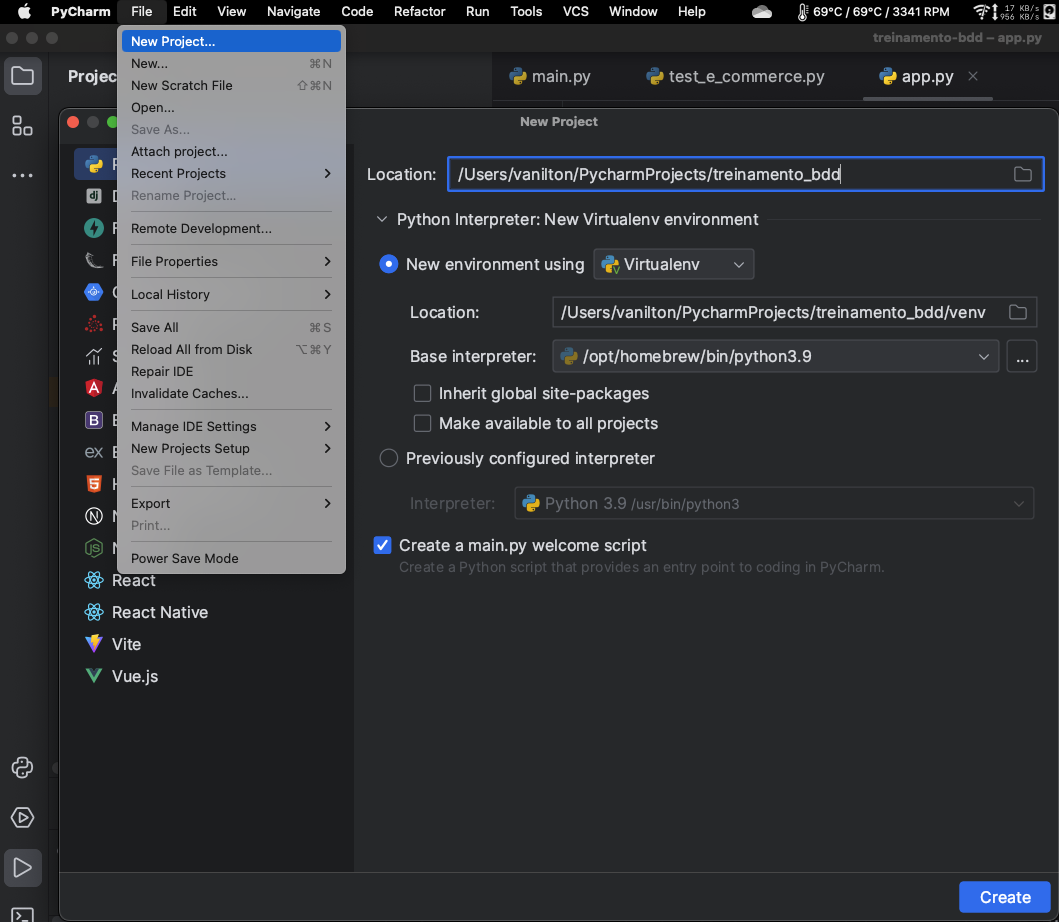Screen dimensions: 1059x922
Task: Open the Terminal tool window icon
Action: tap(22, 915)
